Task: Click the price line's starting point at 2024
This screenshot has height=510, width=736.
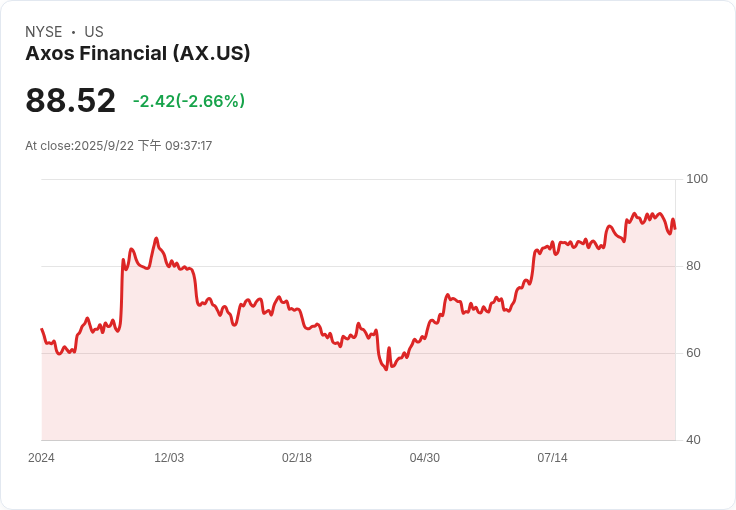Action: click(42, 329)
